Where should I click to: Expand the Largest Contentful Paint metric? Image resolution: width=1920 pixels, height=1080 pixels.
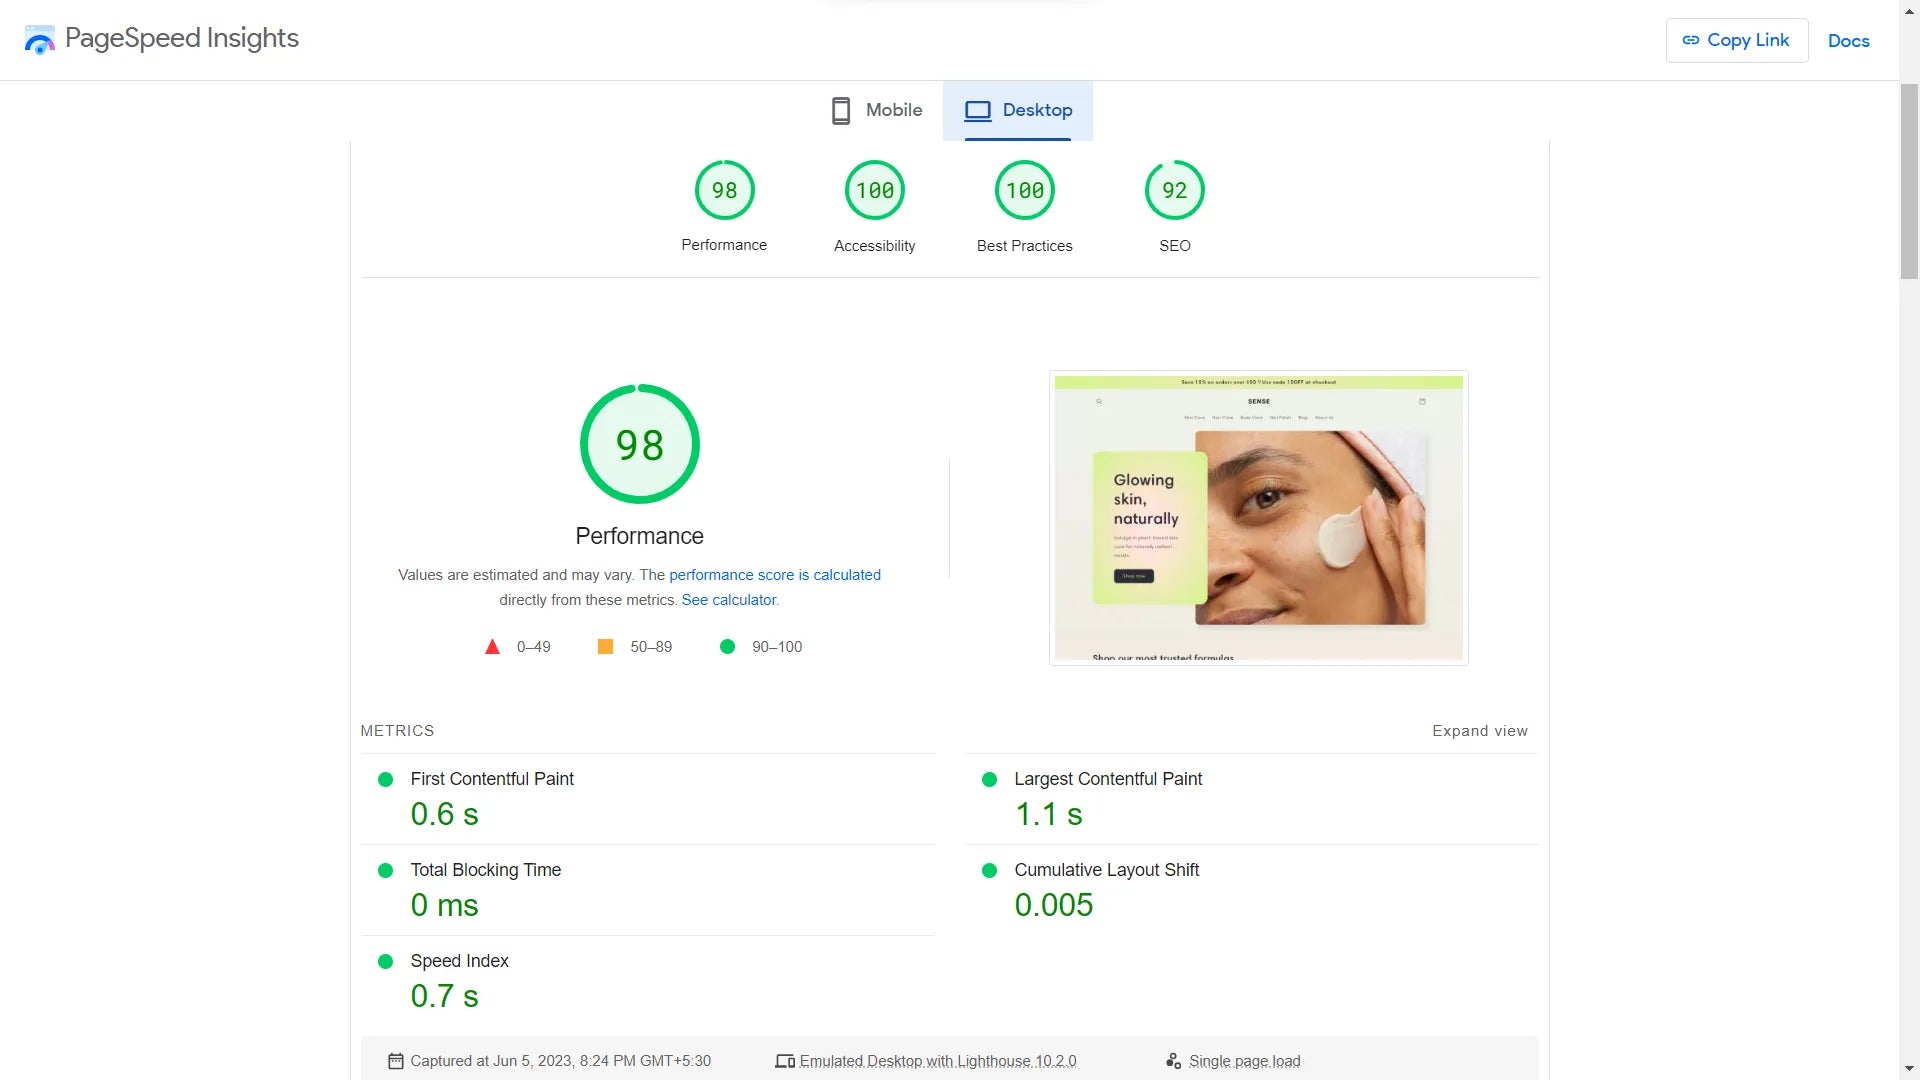(x=1107, y=779)
